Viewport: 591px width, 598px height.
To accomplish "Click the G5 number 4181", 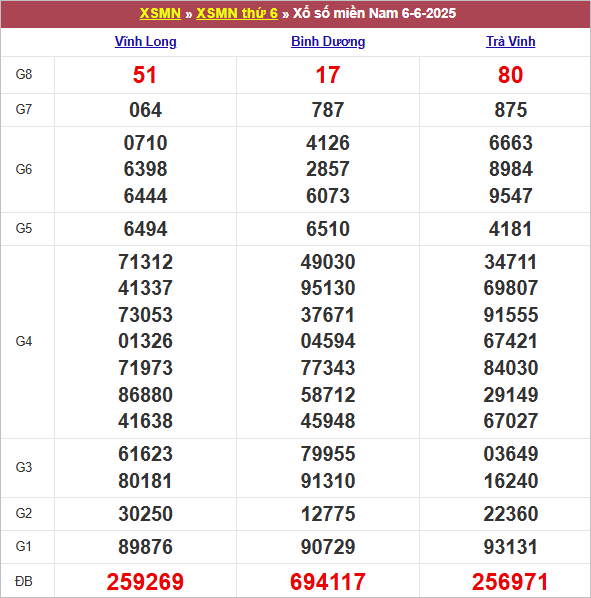I will tap(511, 229).
